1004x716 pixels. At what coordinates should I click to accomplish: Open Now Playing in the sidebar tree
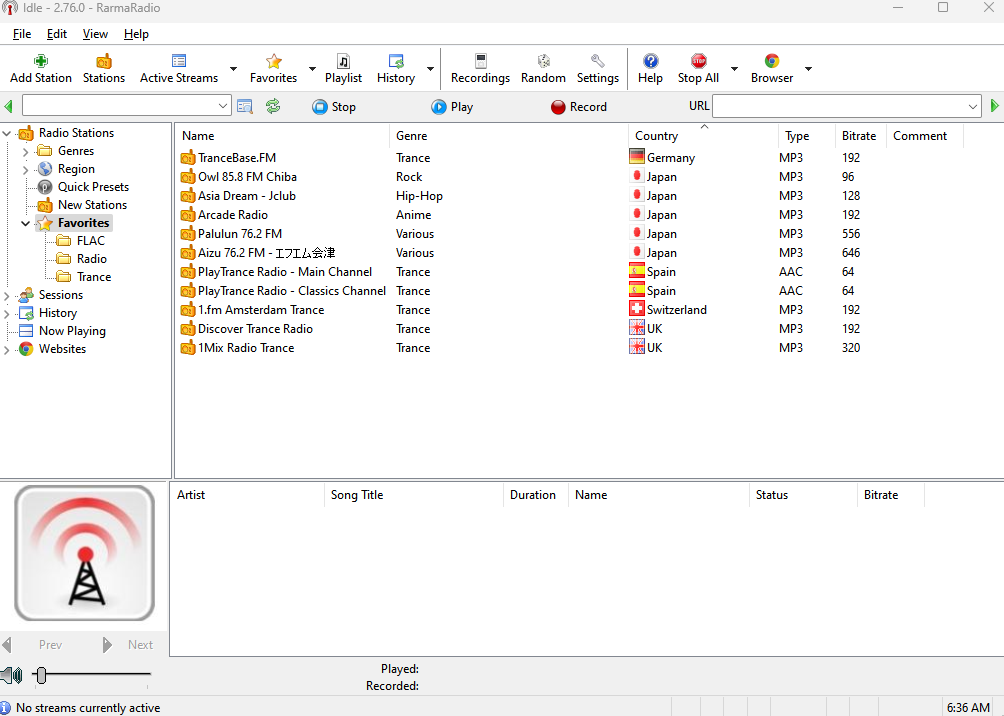tap(72, 331)
